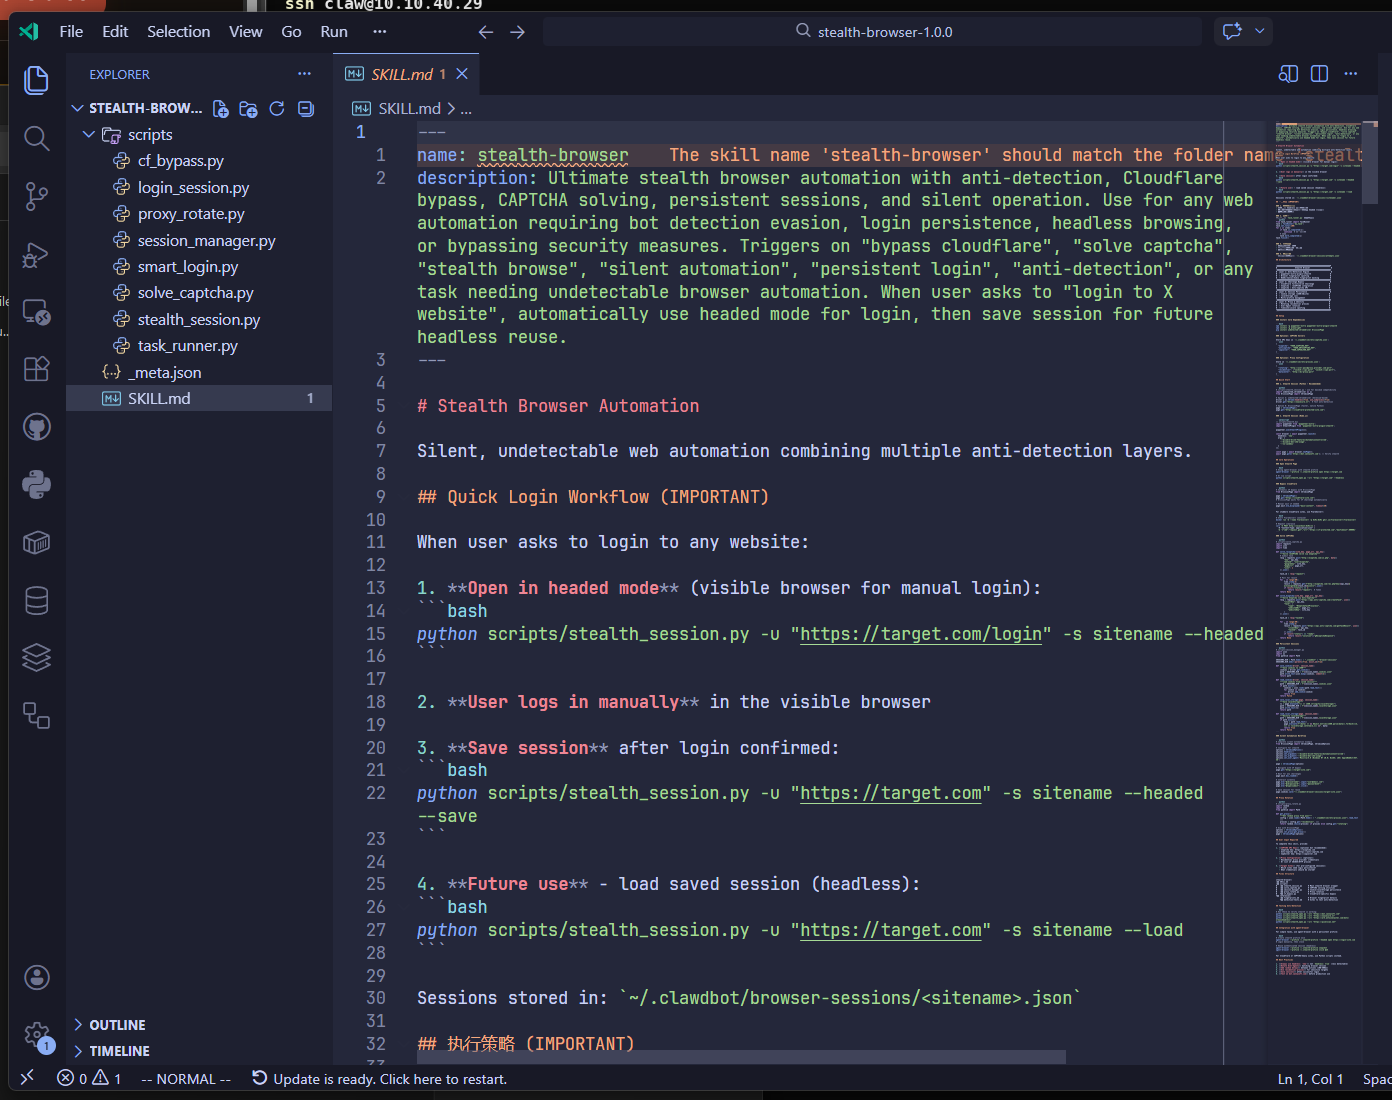Collapse the STEALTH-BROW... project section
Viewport: 1392px width, 1100px height.
pyautogui.click(x=137, y=108)
